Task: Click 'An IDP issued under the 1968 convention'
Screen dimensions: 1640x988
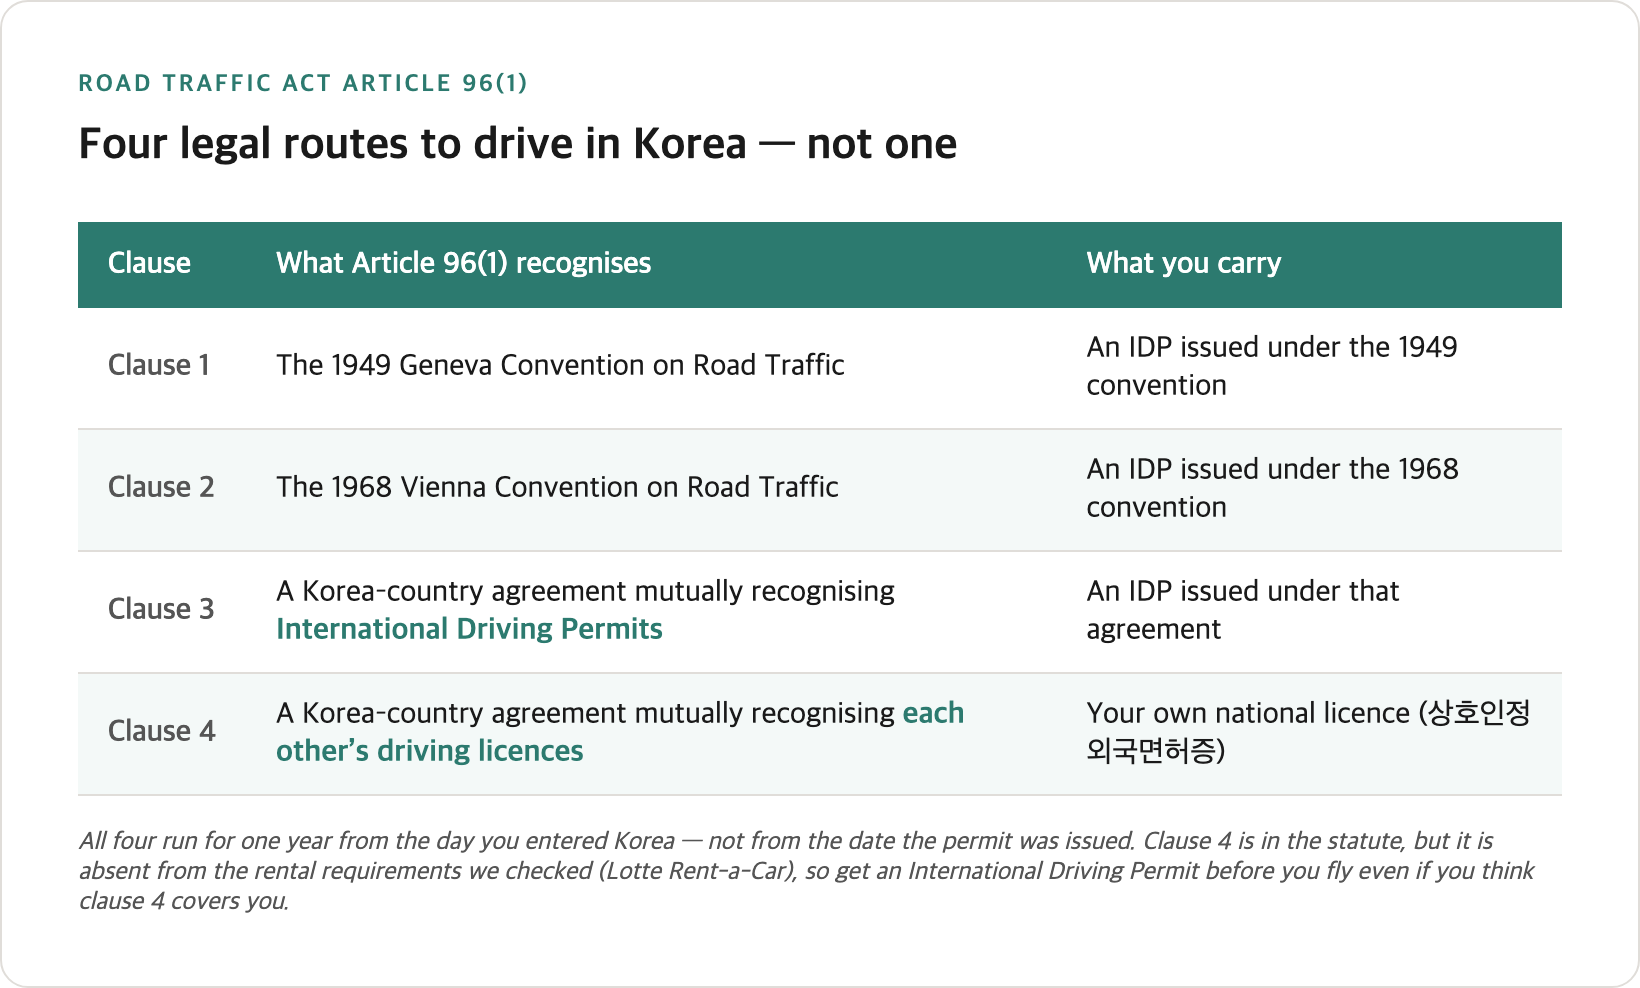Action: (1272, 488)
